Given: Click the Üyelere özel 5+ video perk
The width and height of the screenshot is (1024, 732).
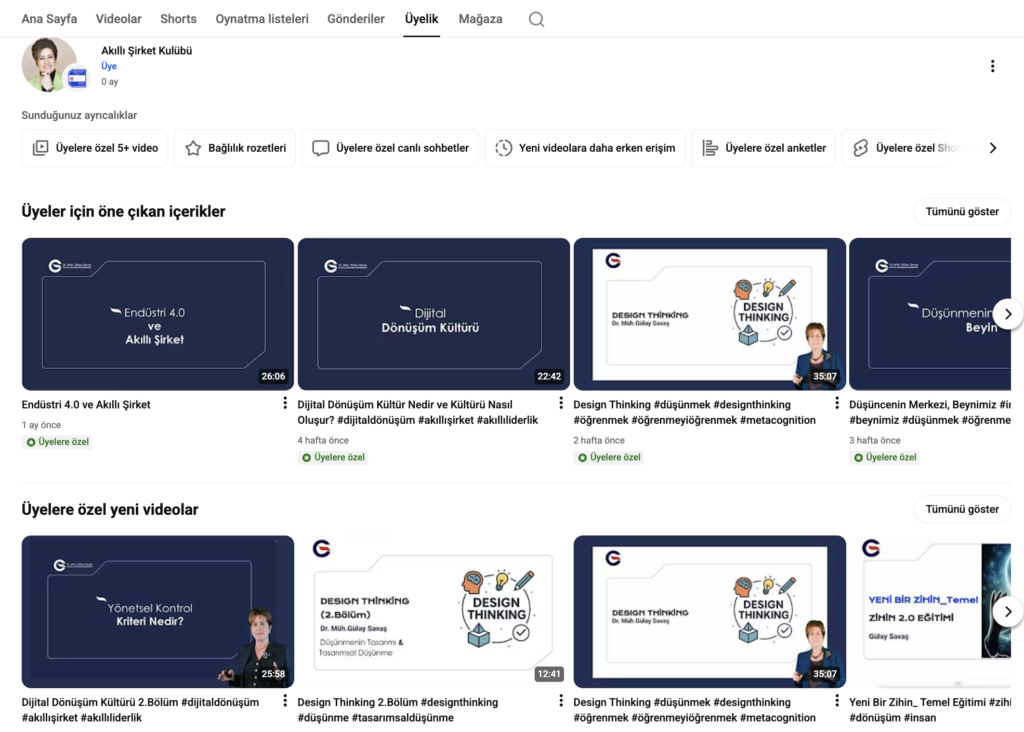Looking at the screenshot, I should click(95, 148).
